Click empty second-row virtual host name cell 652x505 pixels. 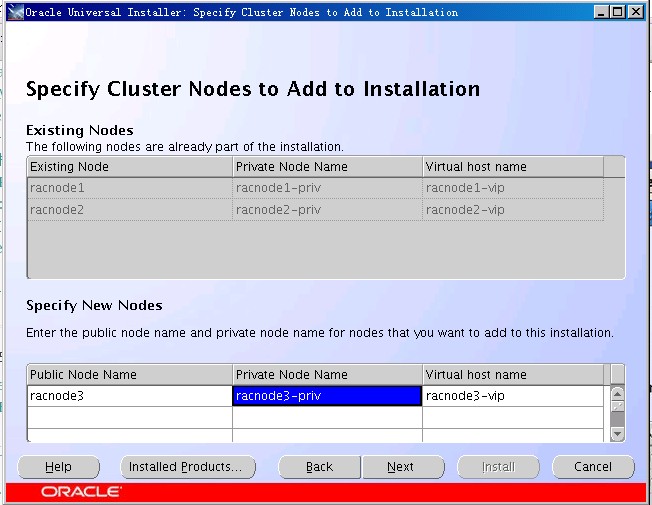click(513, 417)
